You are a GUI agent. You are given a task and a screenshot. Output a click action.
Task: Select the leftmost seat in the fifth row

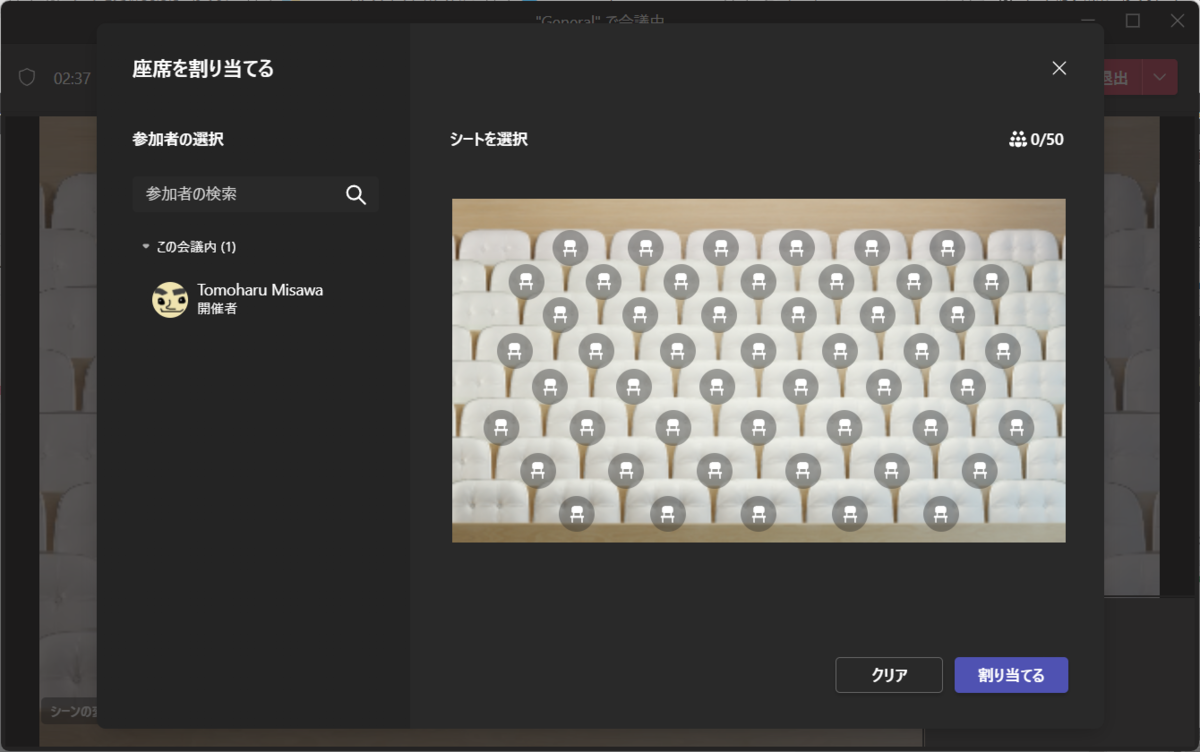click(549, 386)
